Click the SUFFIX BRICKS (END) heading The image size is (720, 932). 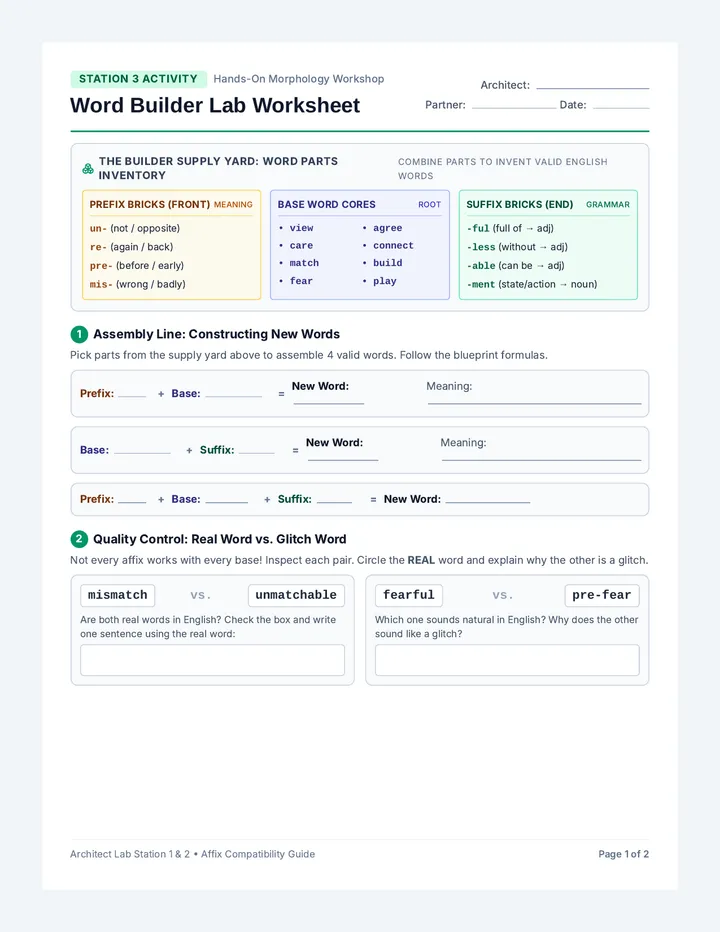(x=520, y=204)
